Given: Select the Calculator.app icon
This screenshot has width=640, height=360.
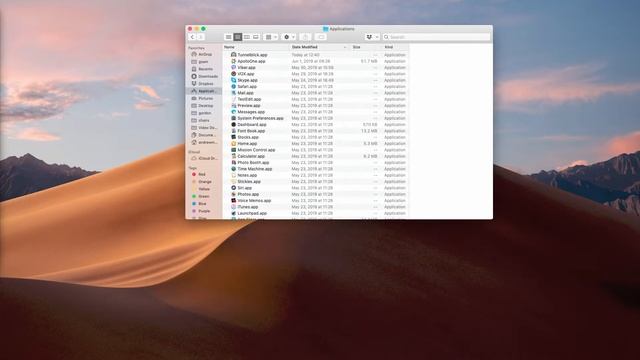Looking at the screenshot, I should pyautogui.click(x=233, y=156).
